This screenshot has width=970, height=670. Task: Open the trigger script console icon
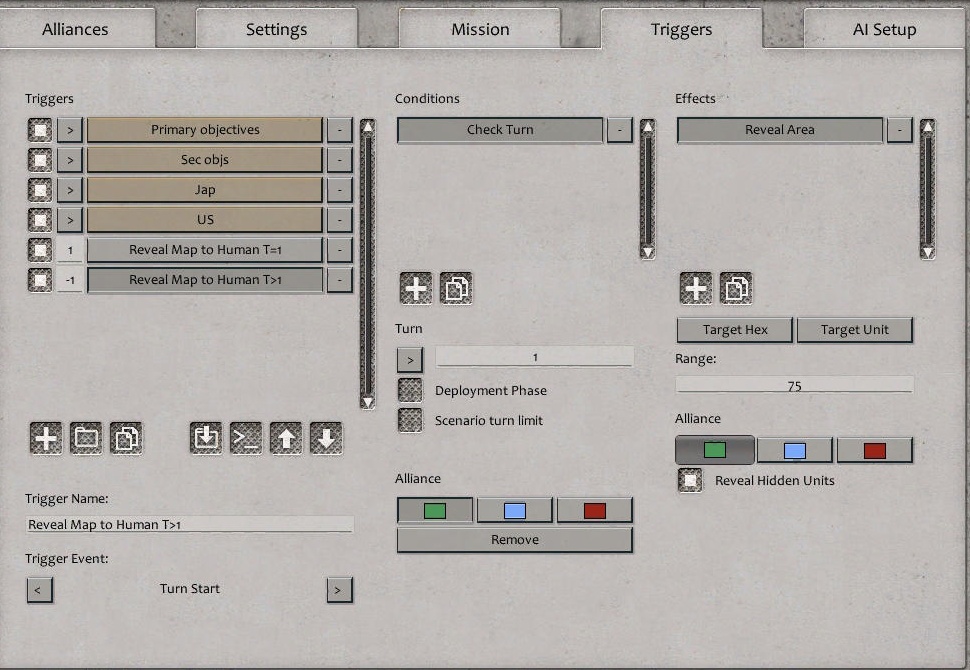(x=246, y=439)
